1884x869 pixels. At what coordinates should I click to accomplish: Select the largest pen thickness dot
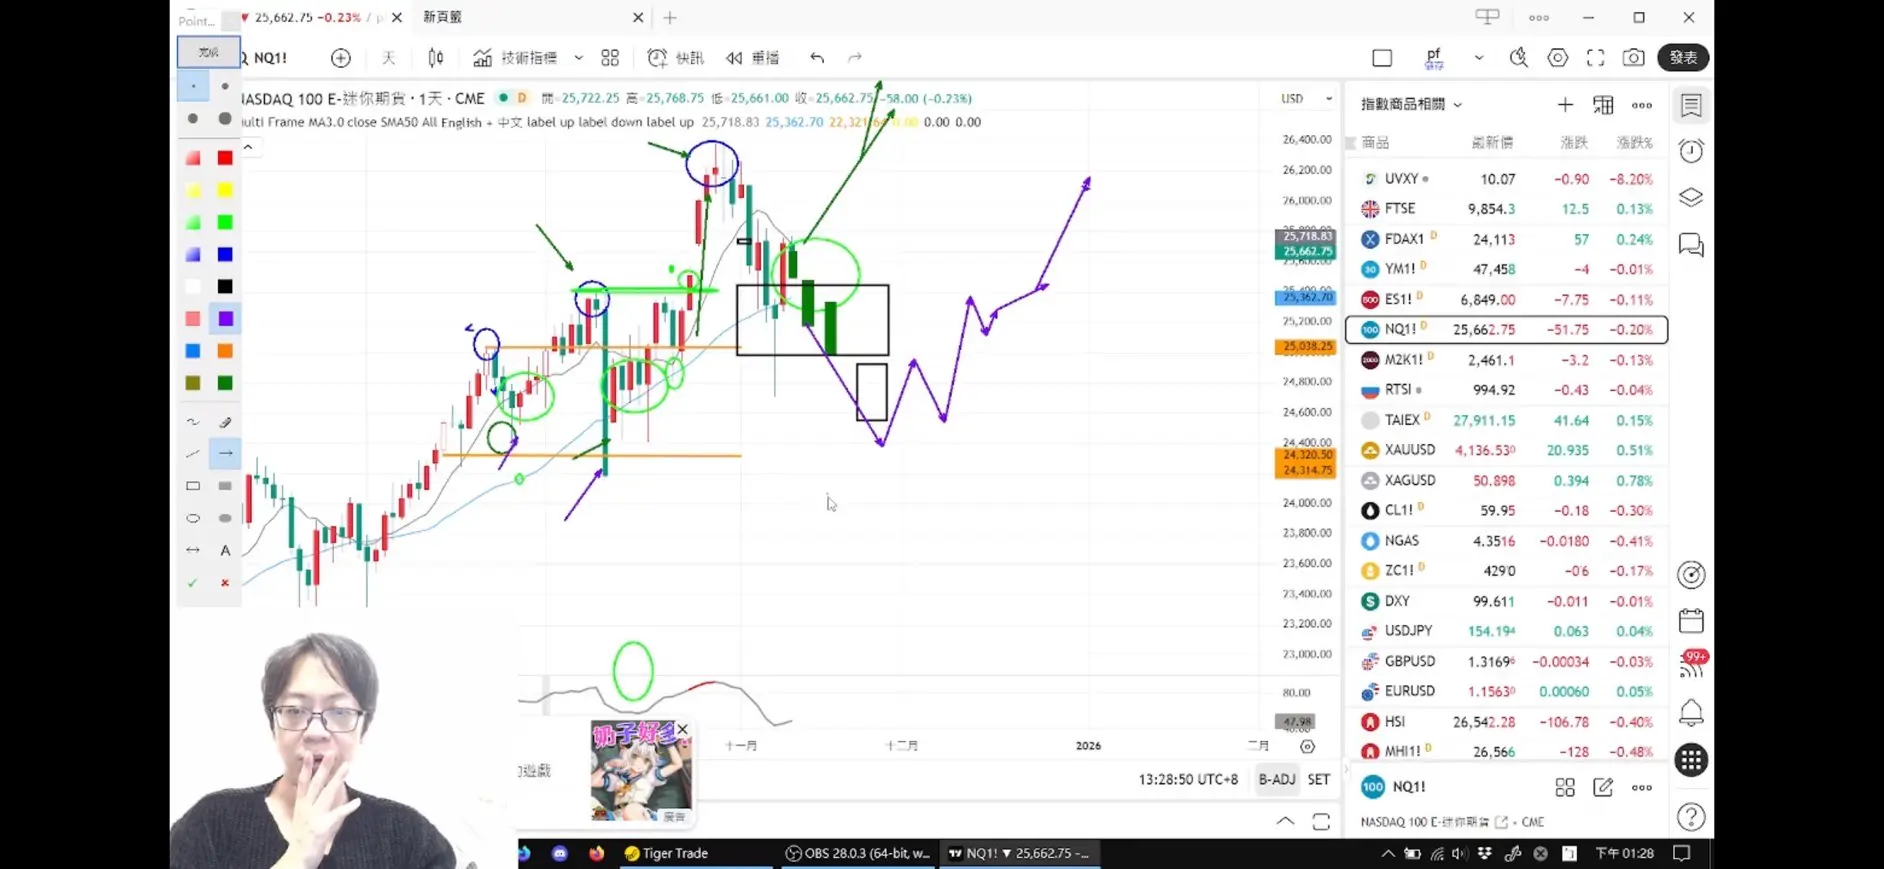pos(225,119)
